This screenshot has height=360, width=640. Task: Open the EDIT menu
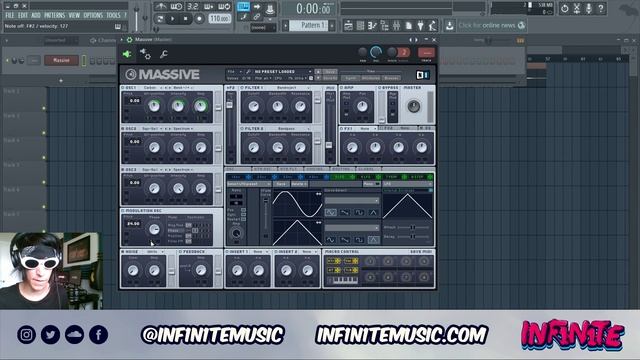click(x=23, y=16)
